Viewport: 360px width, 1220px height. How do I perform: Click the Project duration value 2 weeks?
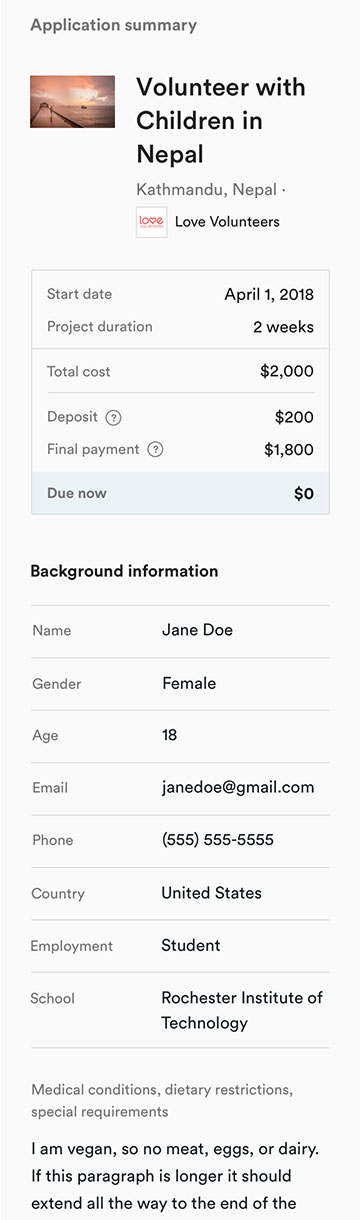click(284, 327)
